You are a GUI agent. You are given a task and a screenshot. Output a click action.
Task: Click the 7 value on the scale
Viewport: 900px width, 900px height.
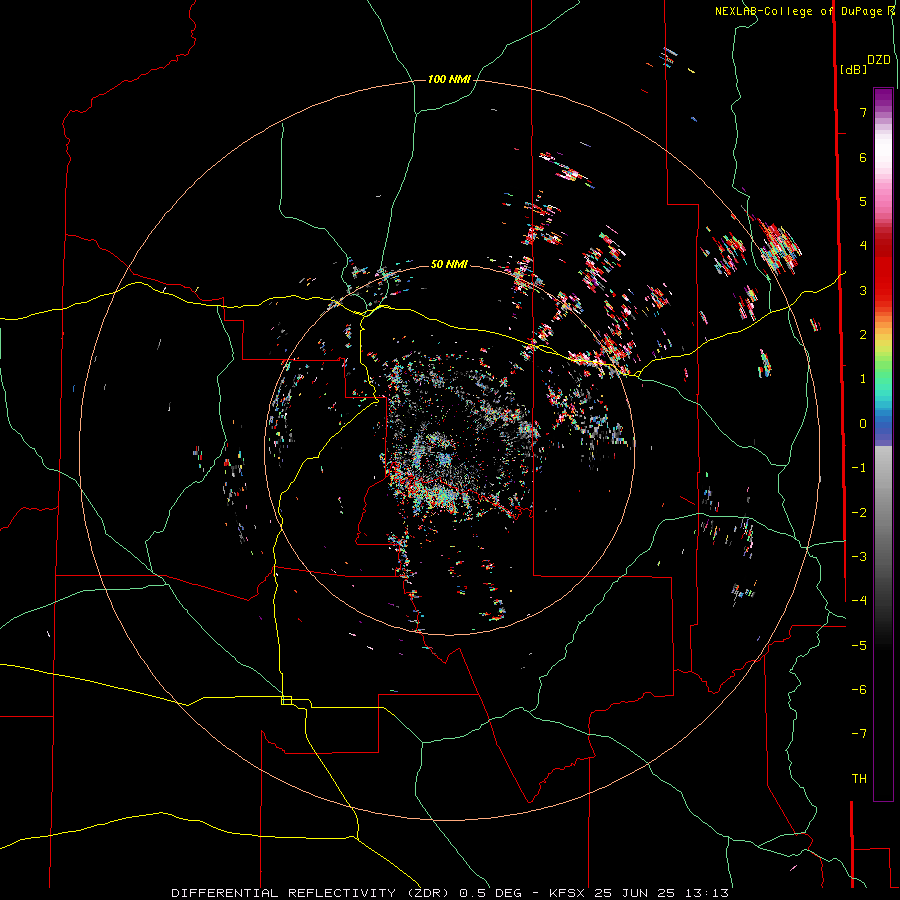click(863, 112)
